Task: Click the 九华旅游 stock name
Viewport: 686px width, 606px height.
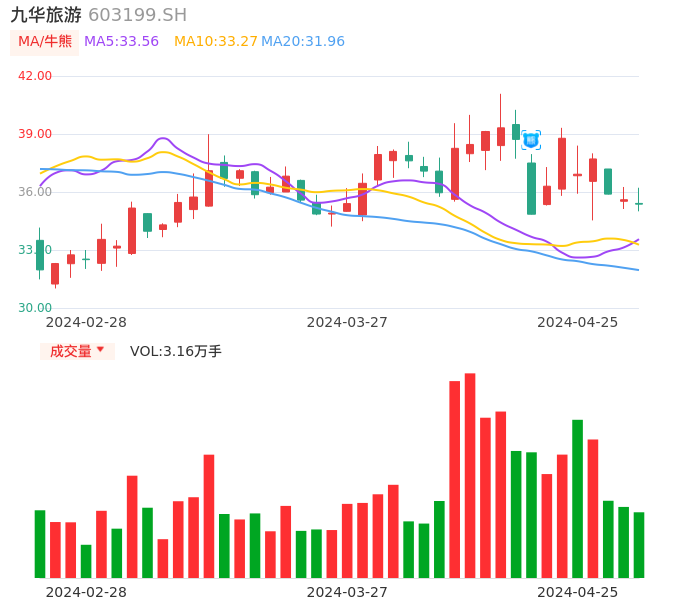Action: (x=46, y=15)
